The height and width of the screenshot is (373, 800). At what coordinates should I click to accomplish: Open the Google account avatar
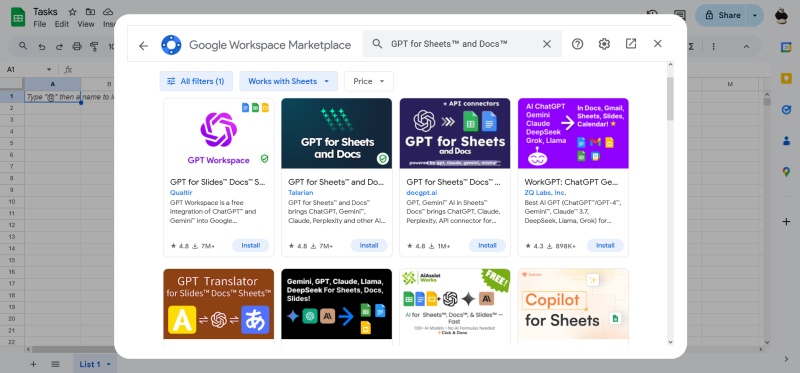click(781, 15)
